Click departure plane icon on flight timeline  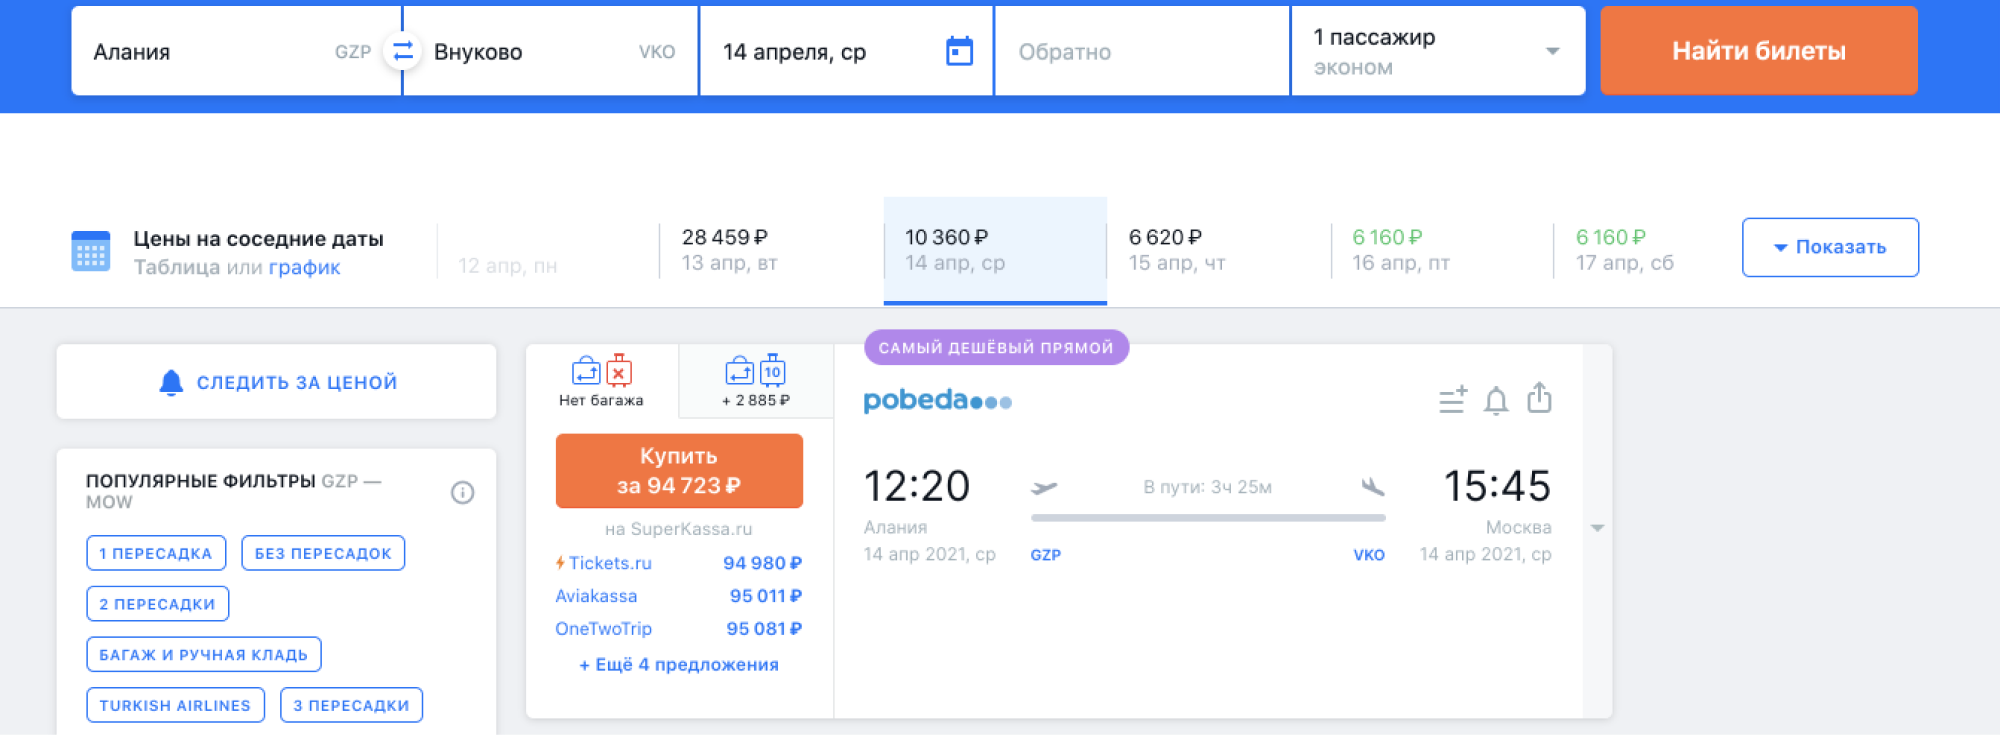pos(1044,487)
